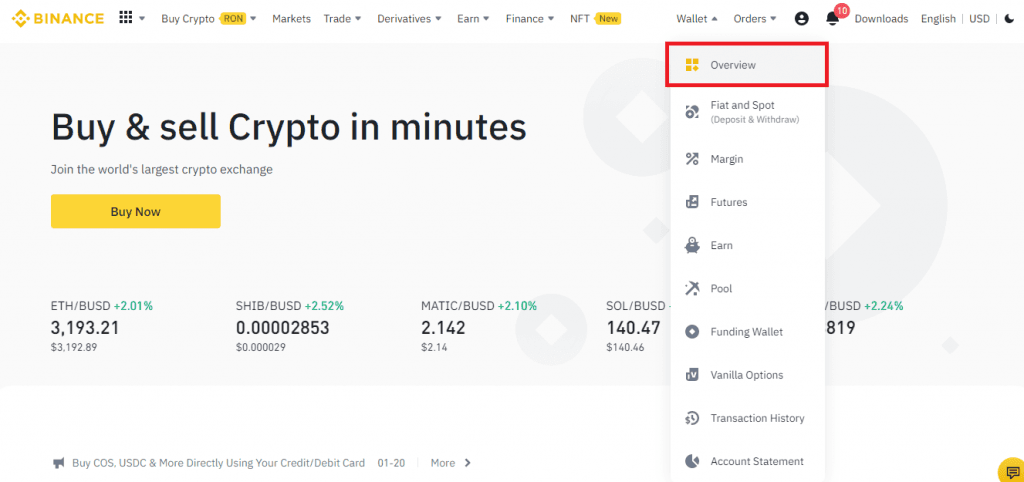
Task: Click the Pool pickaxe icon
Action: click(692, 288)
